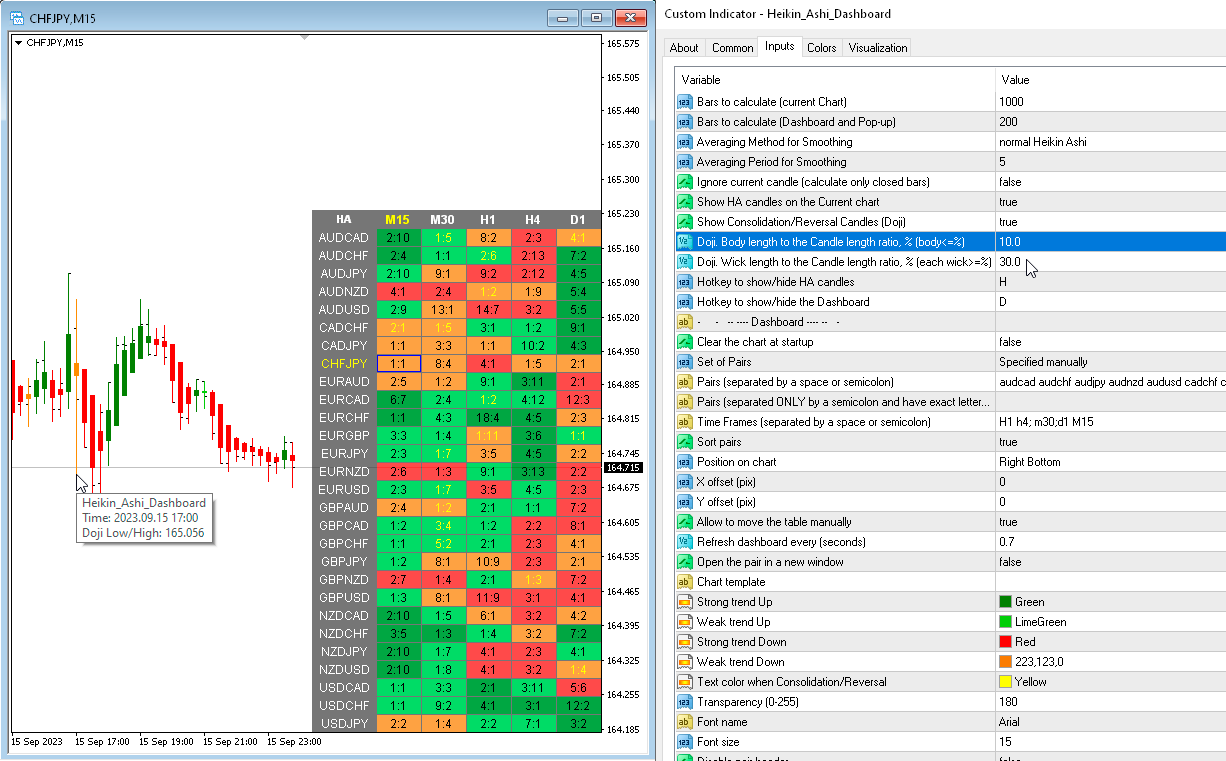
Task: Click the icon next to Averaging Method for Smoothing
Action: click(685, 142)
